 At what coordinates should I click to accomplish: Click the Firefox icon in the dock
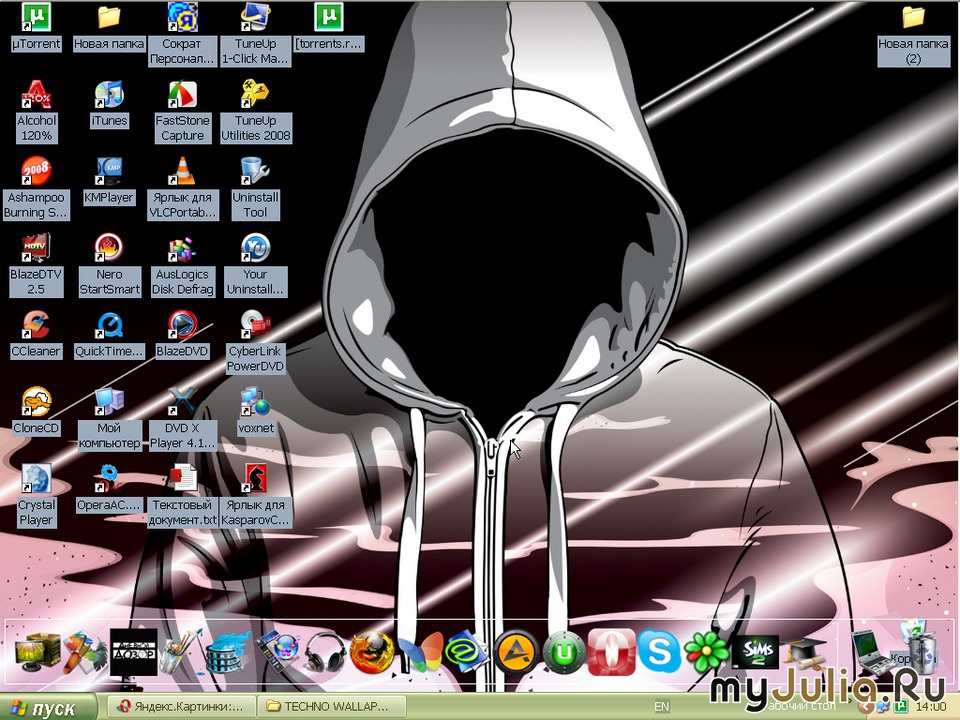(371, 653)
